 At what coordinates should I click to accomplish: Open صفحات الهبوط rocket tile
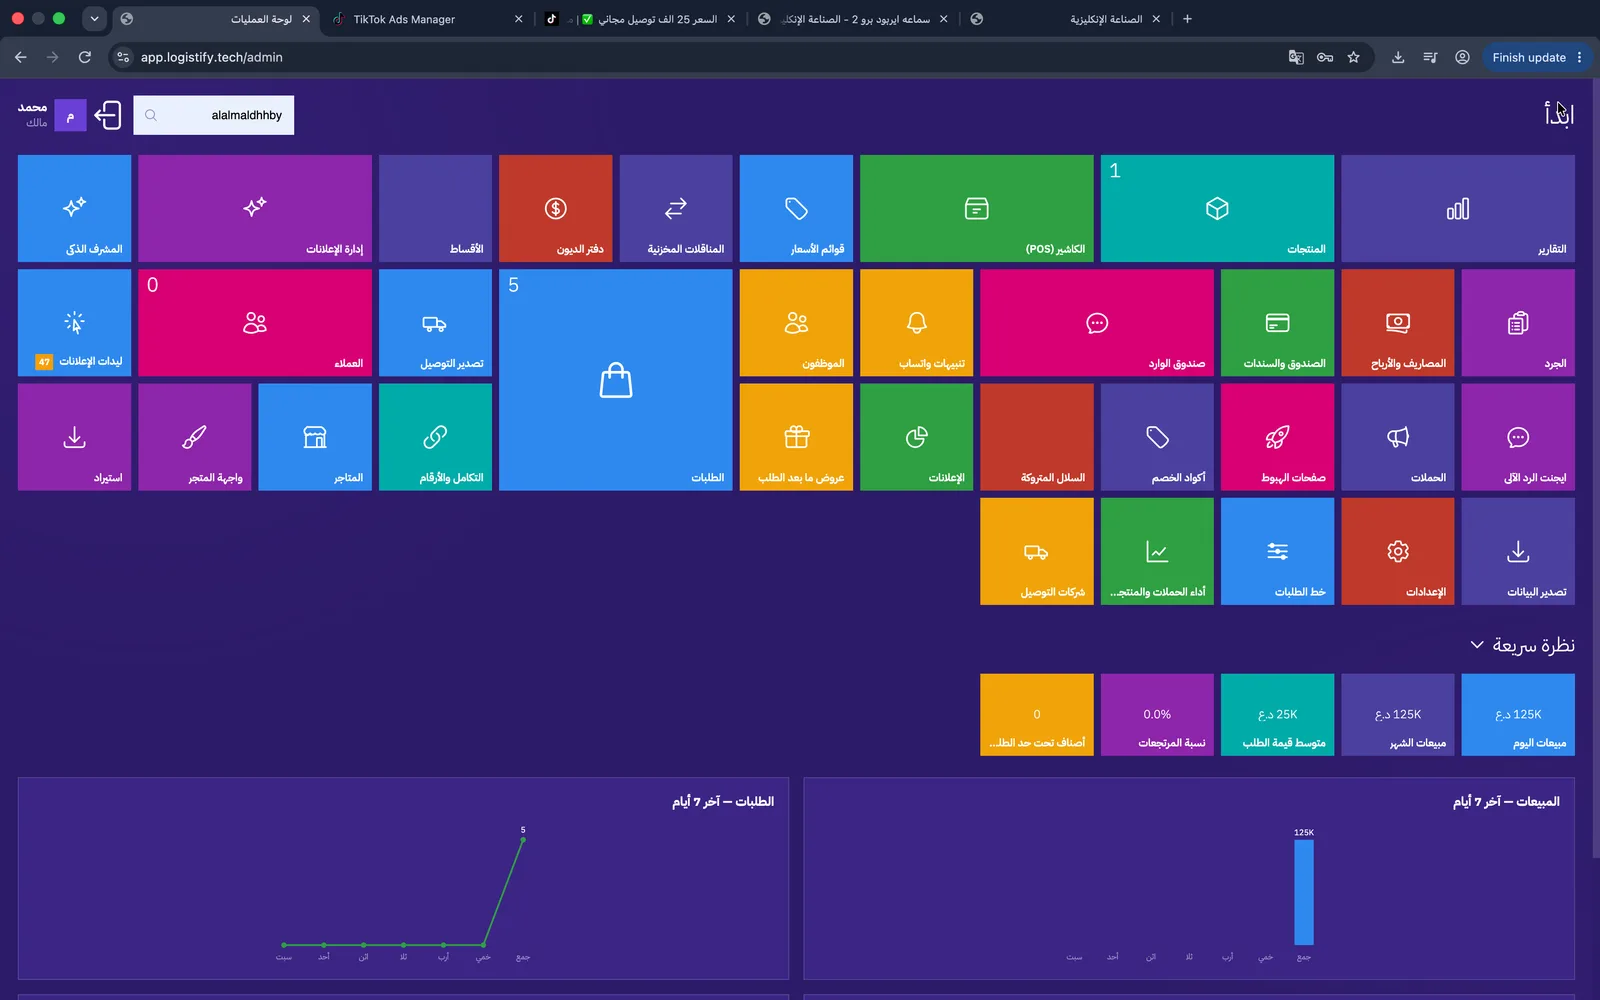click(1277, 437)
